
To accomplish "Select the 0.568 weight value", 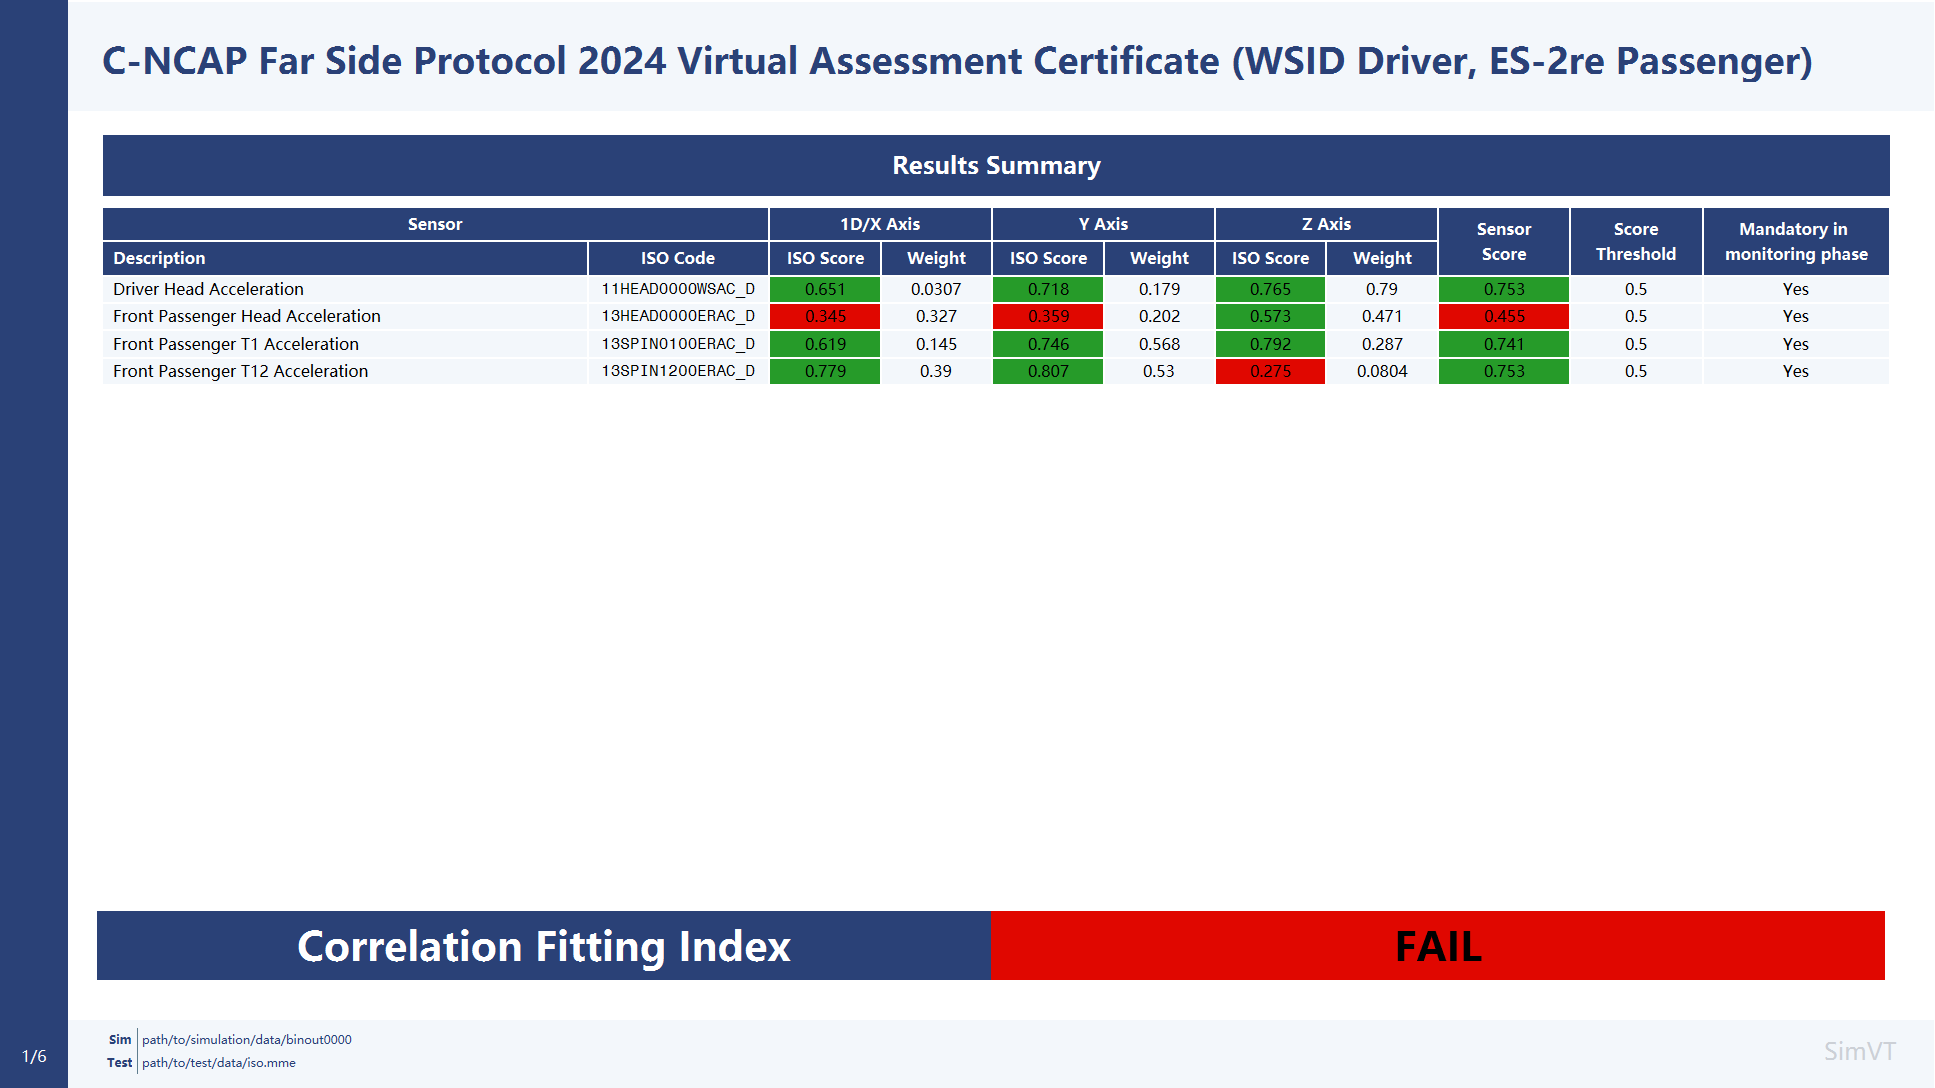I will 1159,344.
